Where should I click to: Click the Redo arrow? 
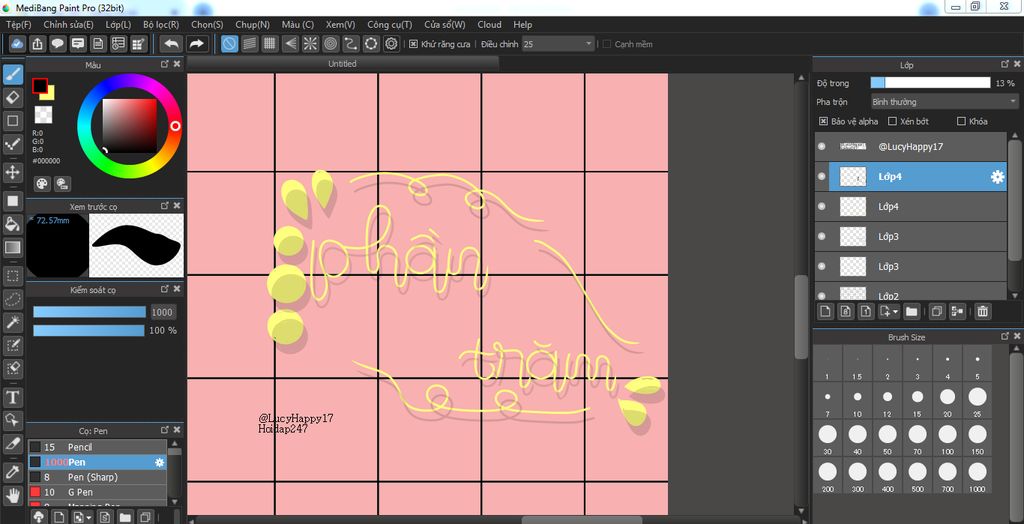(x=196, y=44)
